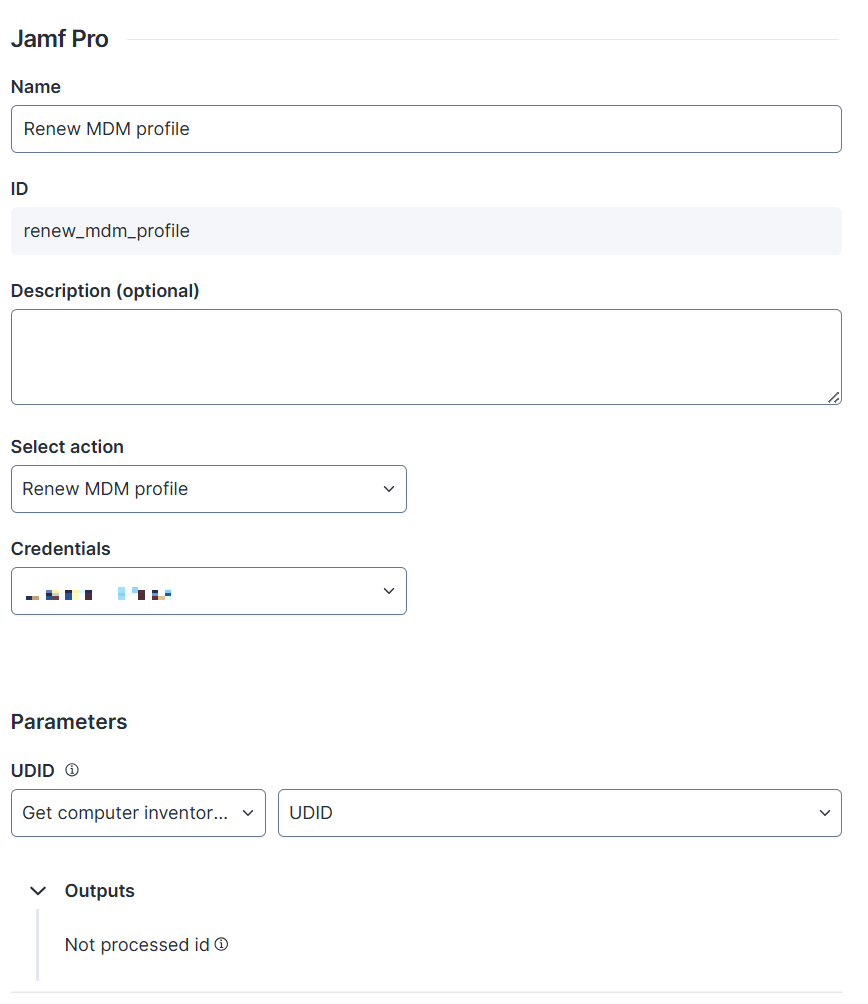The image size is (868, 1004).
Task: Click the Jamf Pro heading
Action: pyautogui.click(x=60, y=39)
